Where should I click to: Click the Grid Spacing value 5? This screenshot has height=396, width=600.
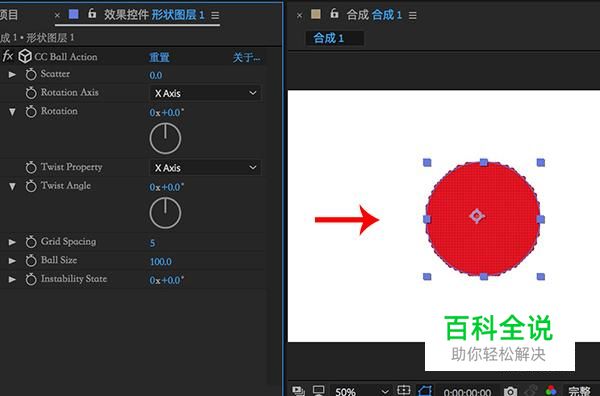[x=152, y=243]
